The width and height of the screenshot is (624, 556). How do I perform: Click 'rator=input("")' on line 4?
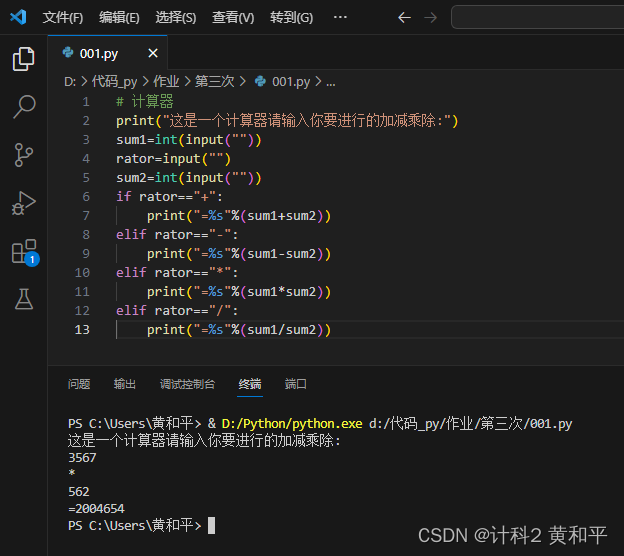click(x=173, y=159)
